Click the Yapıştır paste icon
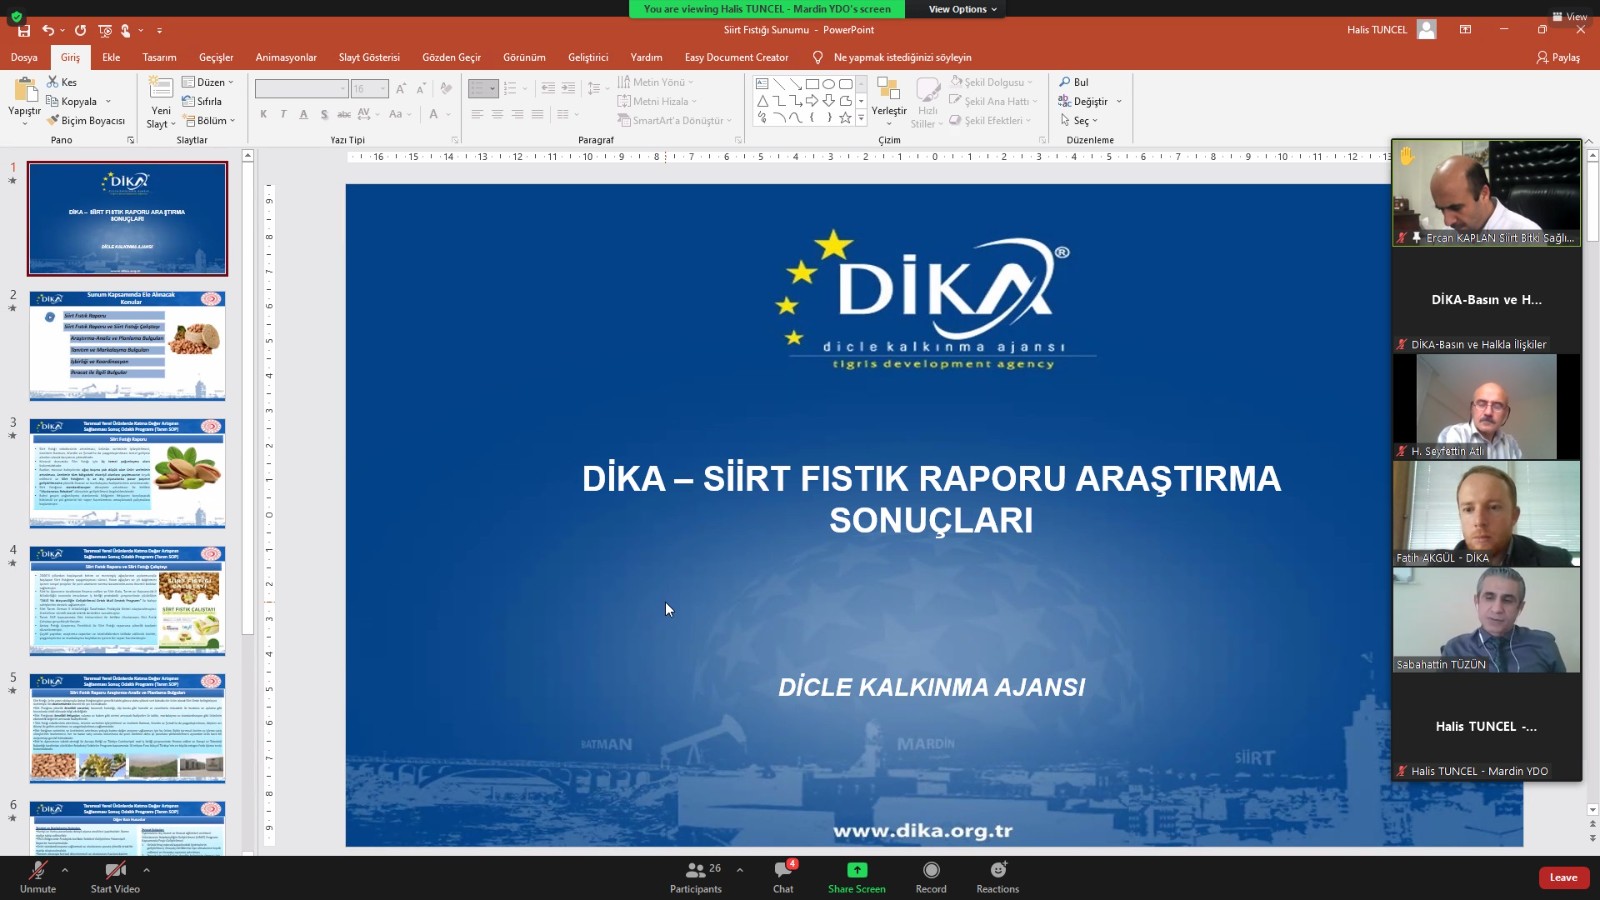The width and height of the screenshot is (1600, 900). (24, 90)
